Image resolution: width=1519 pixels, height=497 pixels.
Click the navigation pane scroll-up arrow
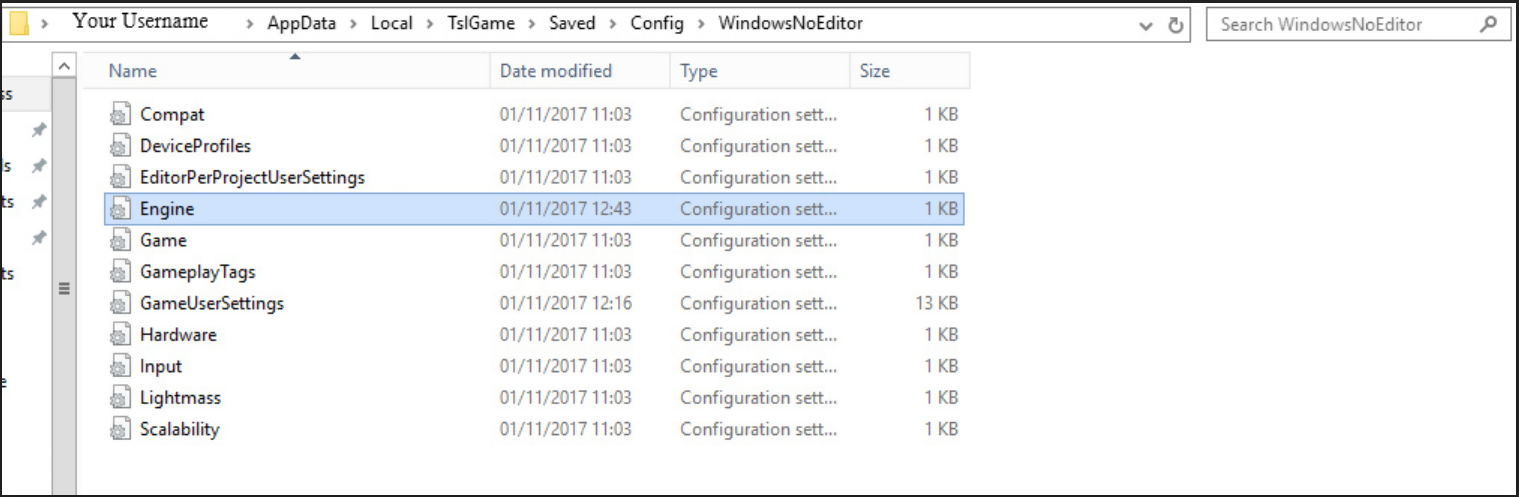pyautogui.click(x=63, y=66)
